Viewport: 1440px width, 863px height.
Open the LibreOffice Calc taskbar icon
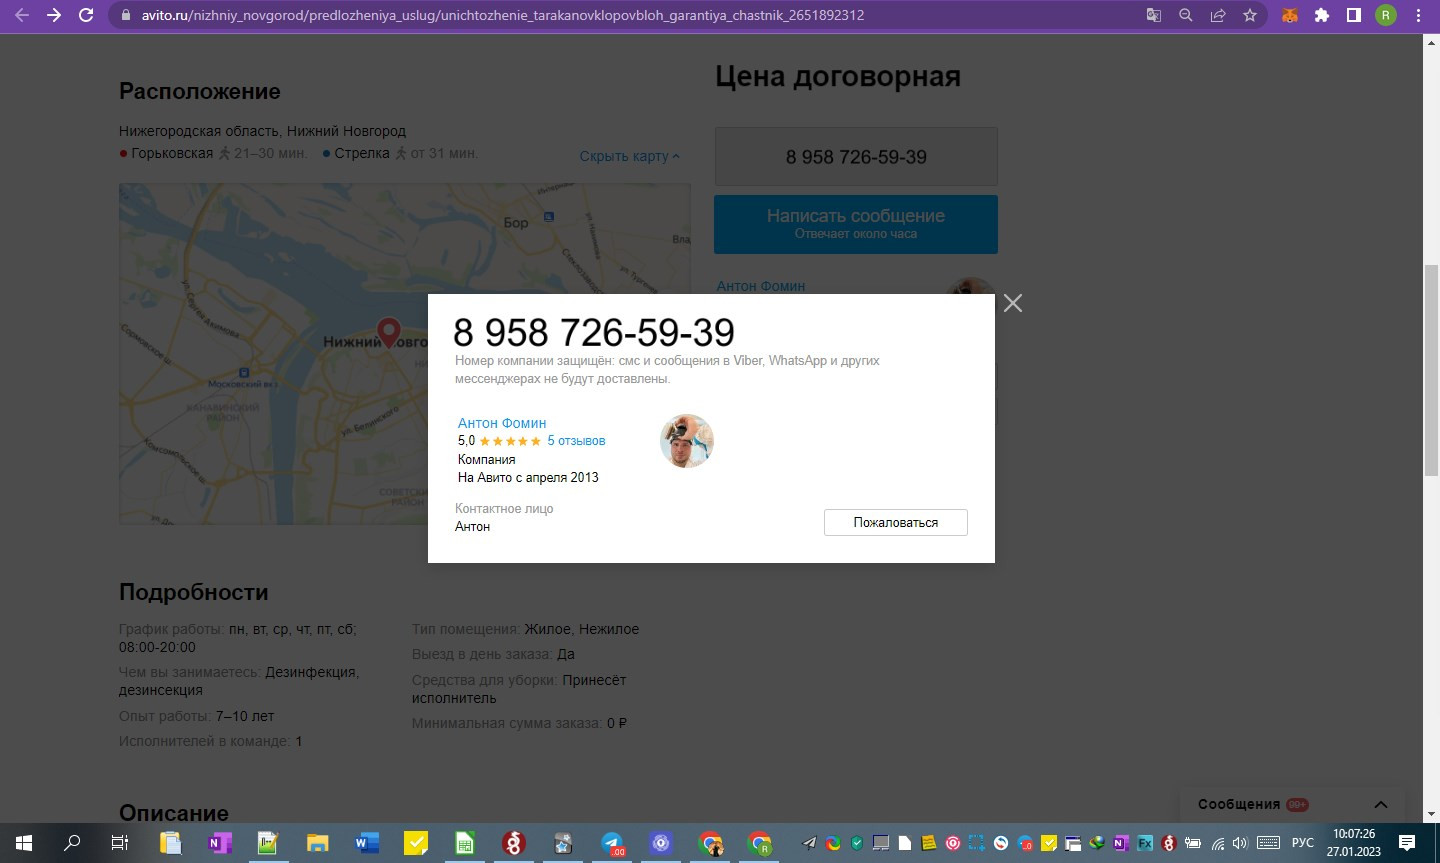(x=464, y=843)
